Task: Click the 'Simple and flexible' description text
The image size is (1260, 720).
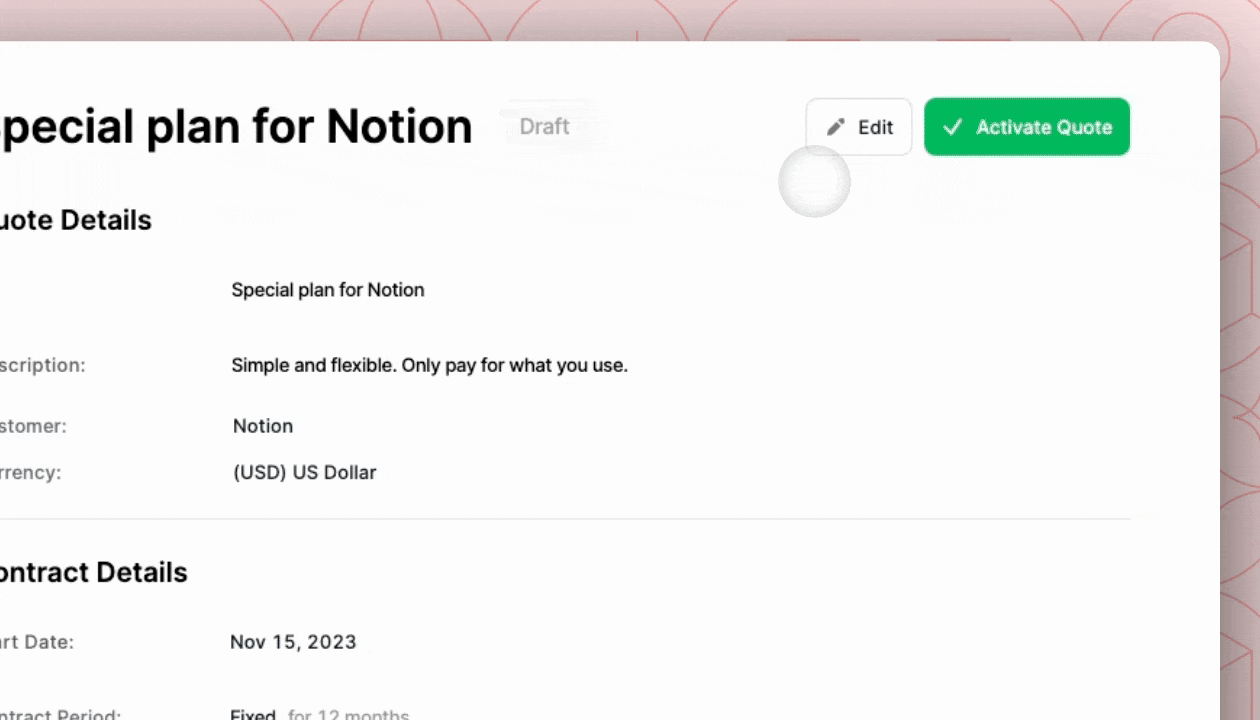Action: click(430, 366)
